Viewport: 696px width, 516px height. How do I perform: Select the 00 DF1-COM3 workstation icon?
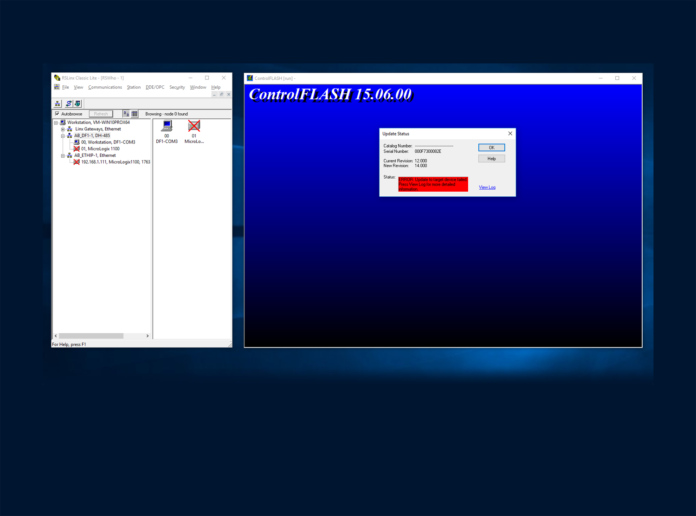[x=166, y=127]
